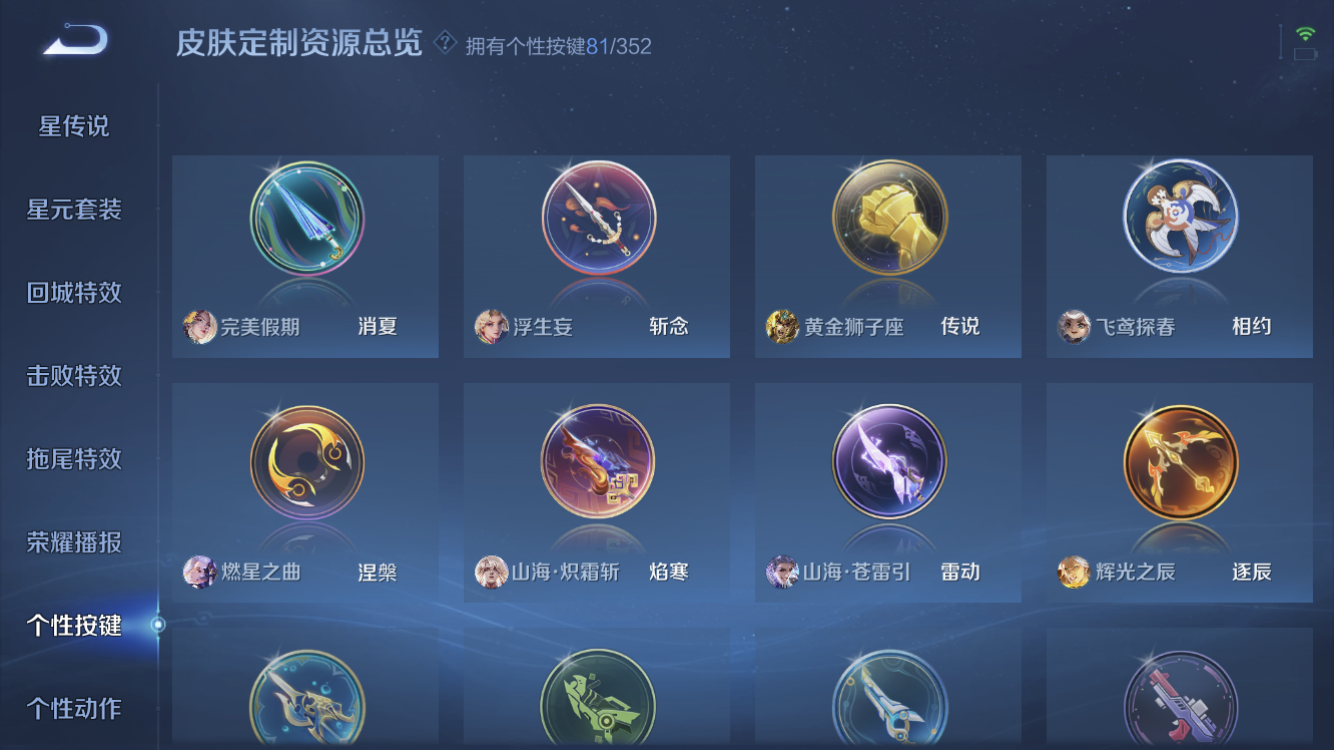1334x750 pixels.
Task: Select the 完美假期 消夏 sword key icon
Action: (307, 219)
